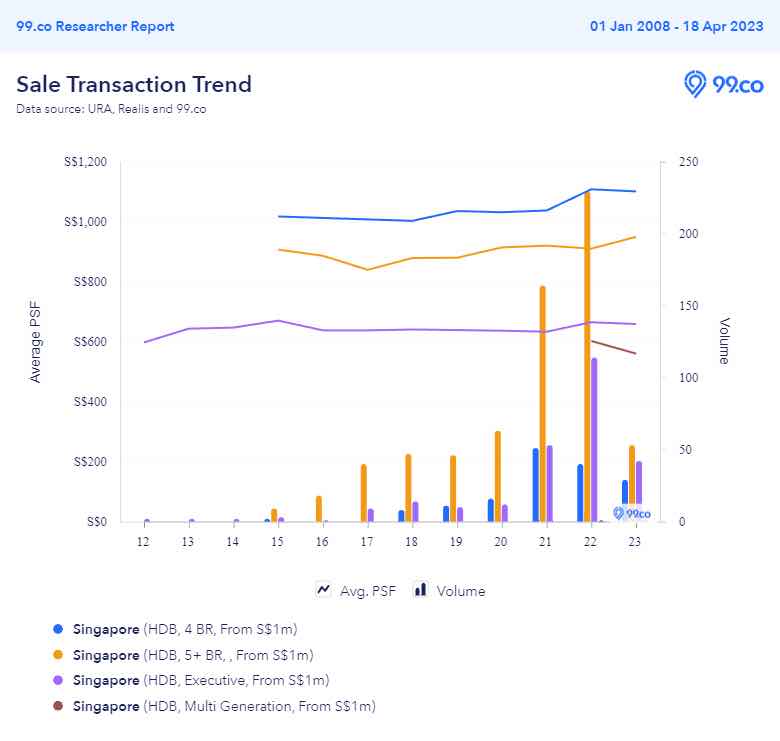Viewport: 780px width, 741px height.
Task: Click the Sale Transaction Trend title
Action: click(134, 84)
